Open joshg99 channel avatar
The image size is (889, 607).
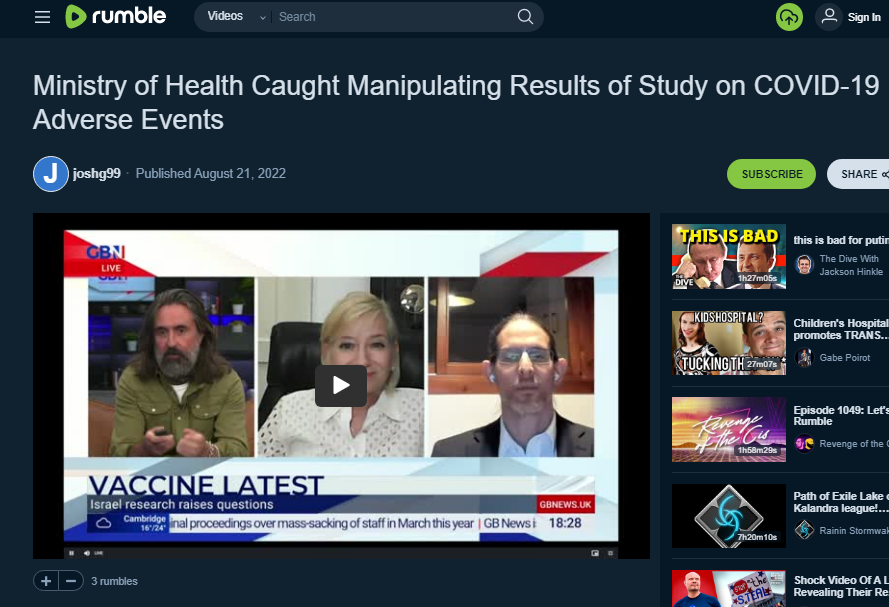[51, 174]
